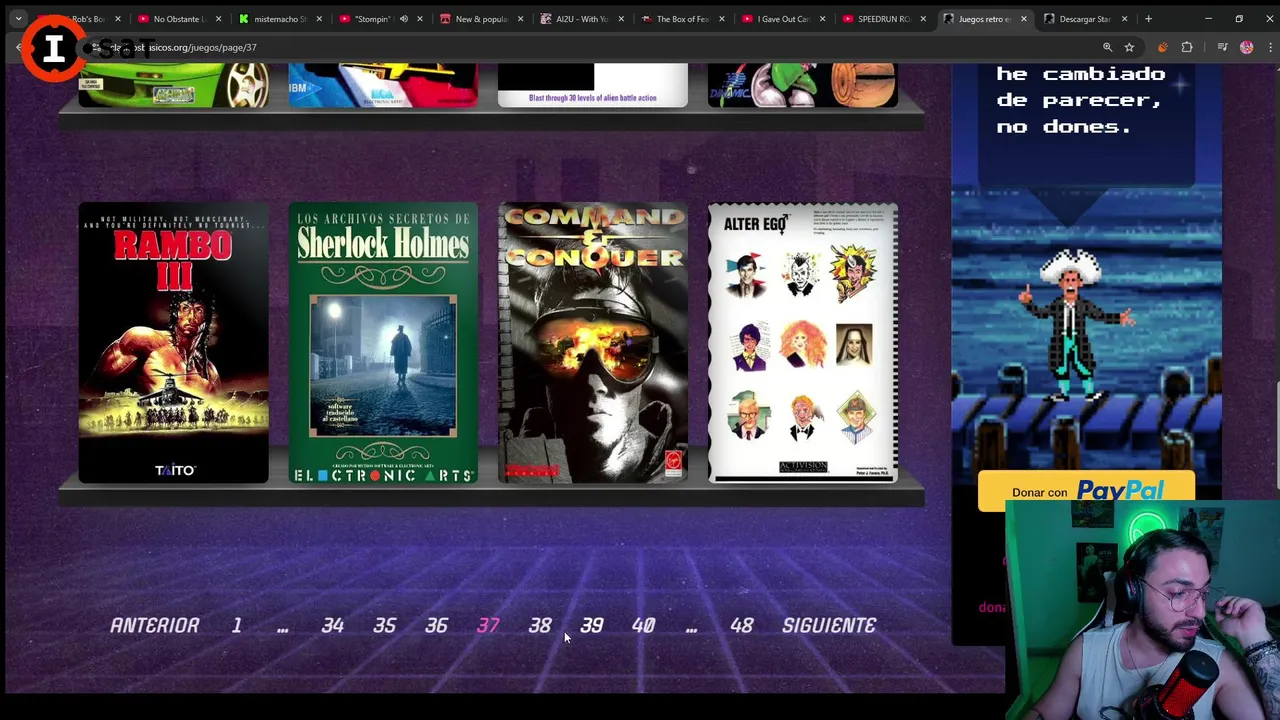Screen dimensions: 1280x720
Task: Close the Descargar Star tab
Action: (x=1124, y=19)
